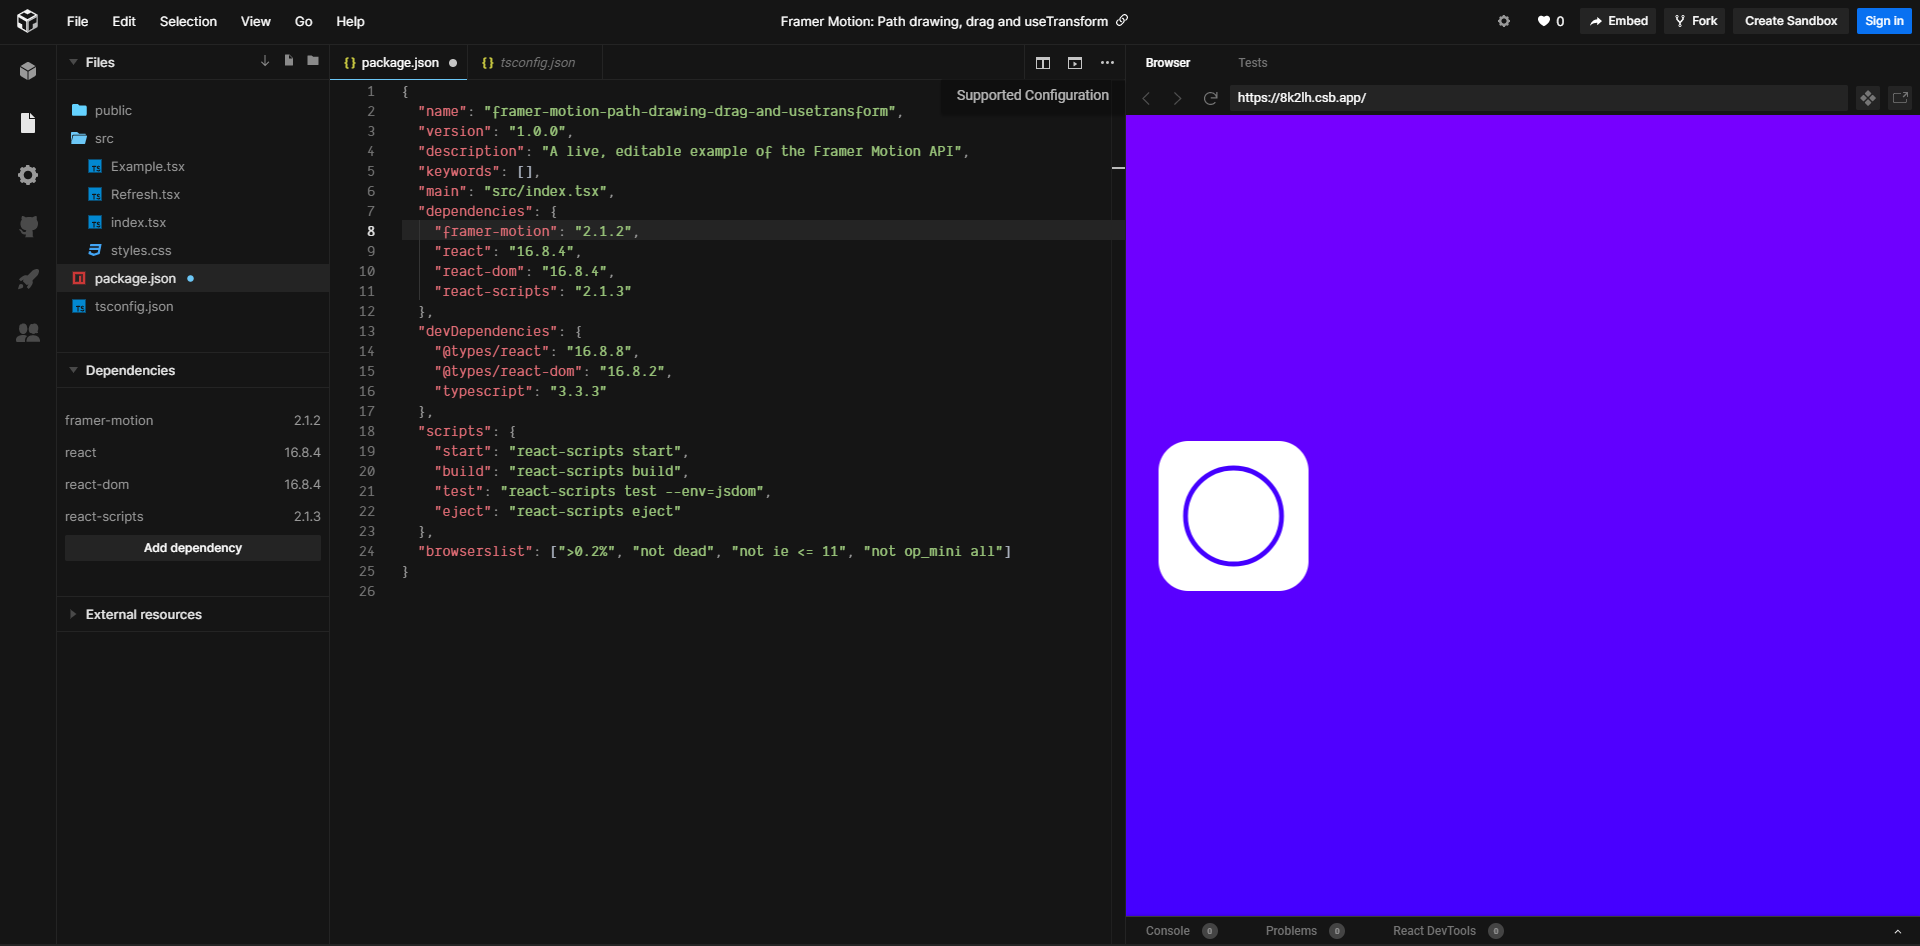1920x946 pixels.
Task: Open the GitHub panel in sidebar
Action: pyautogui.click(x=28, y=227)
